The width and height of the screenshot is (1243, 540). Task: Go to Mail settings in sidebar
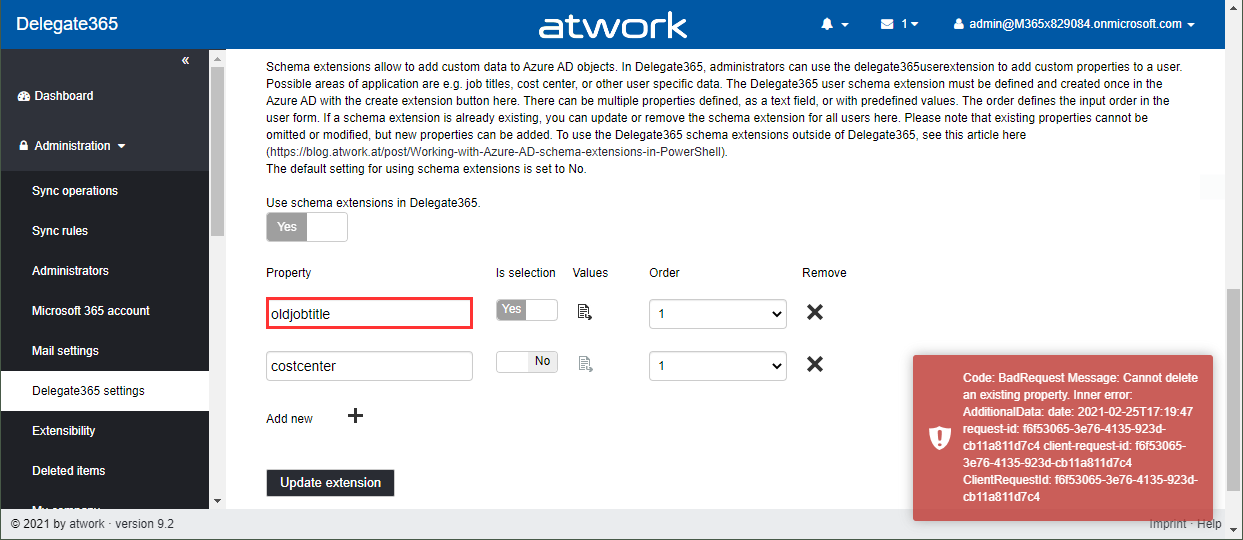65,351
